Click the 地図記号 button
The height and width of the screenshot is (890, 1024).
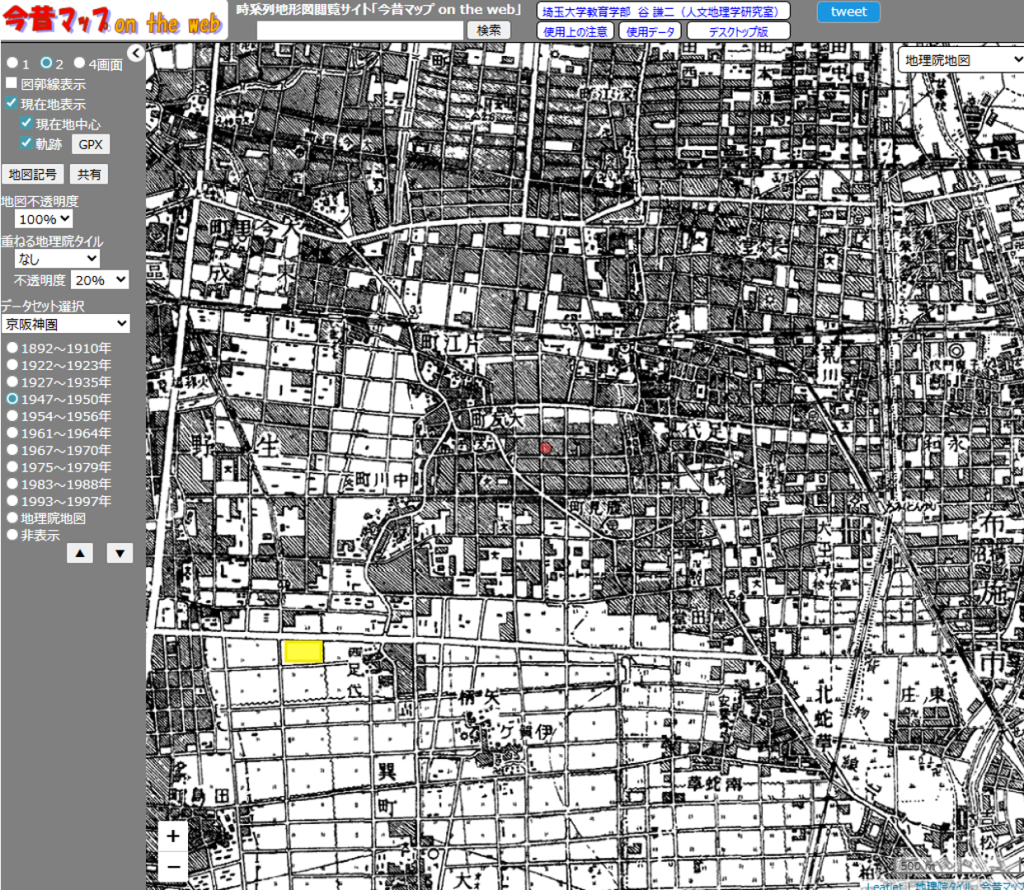[33, 174]
